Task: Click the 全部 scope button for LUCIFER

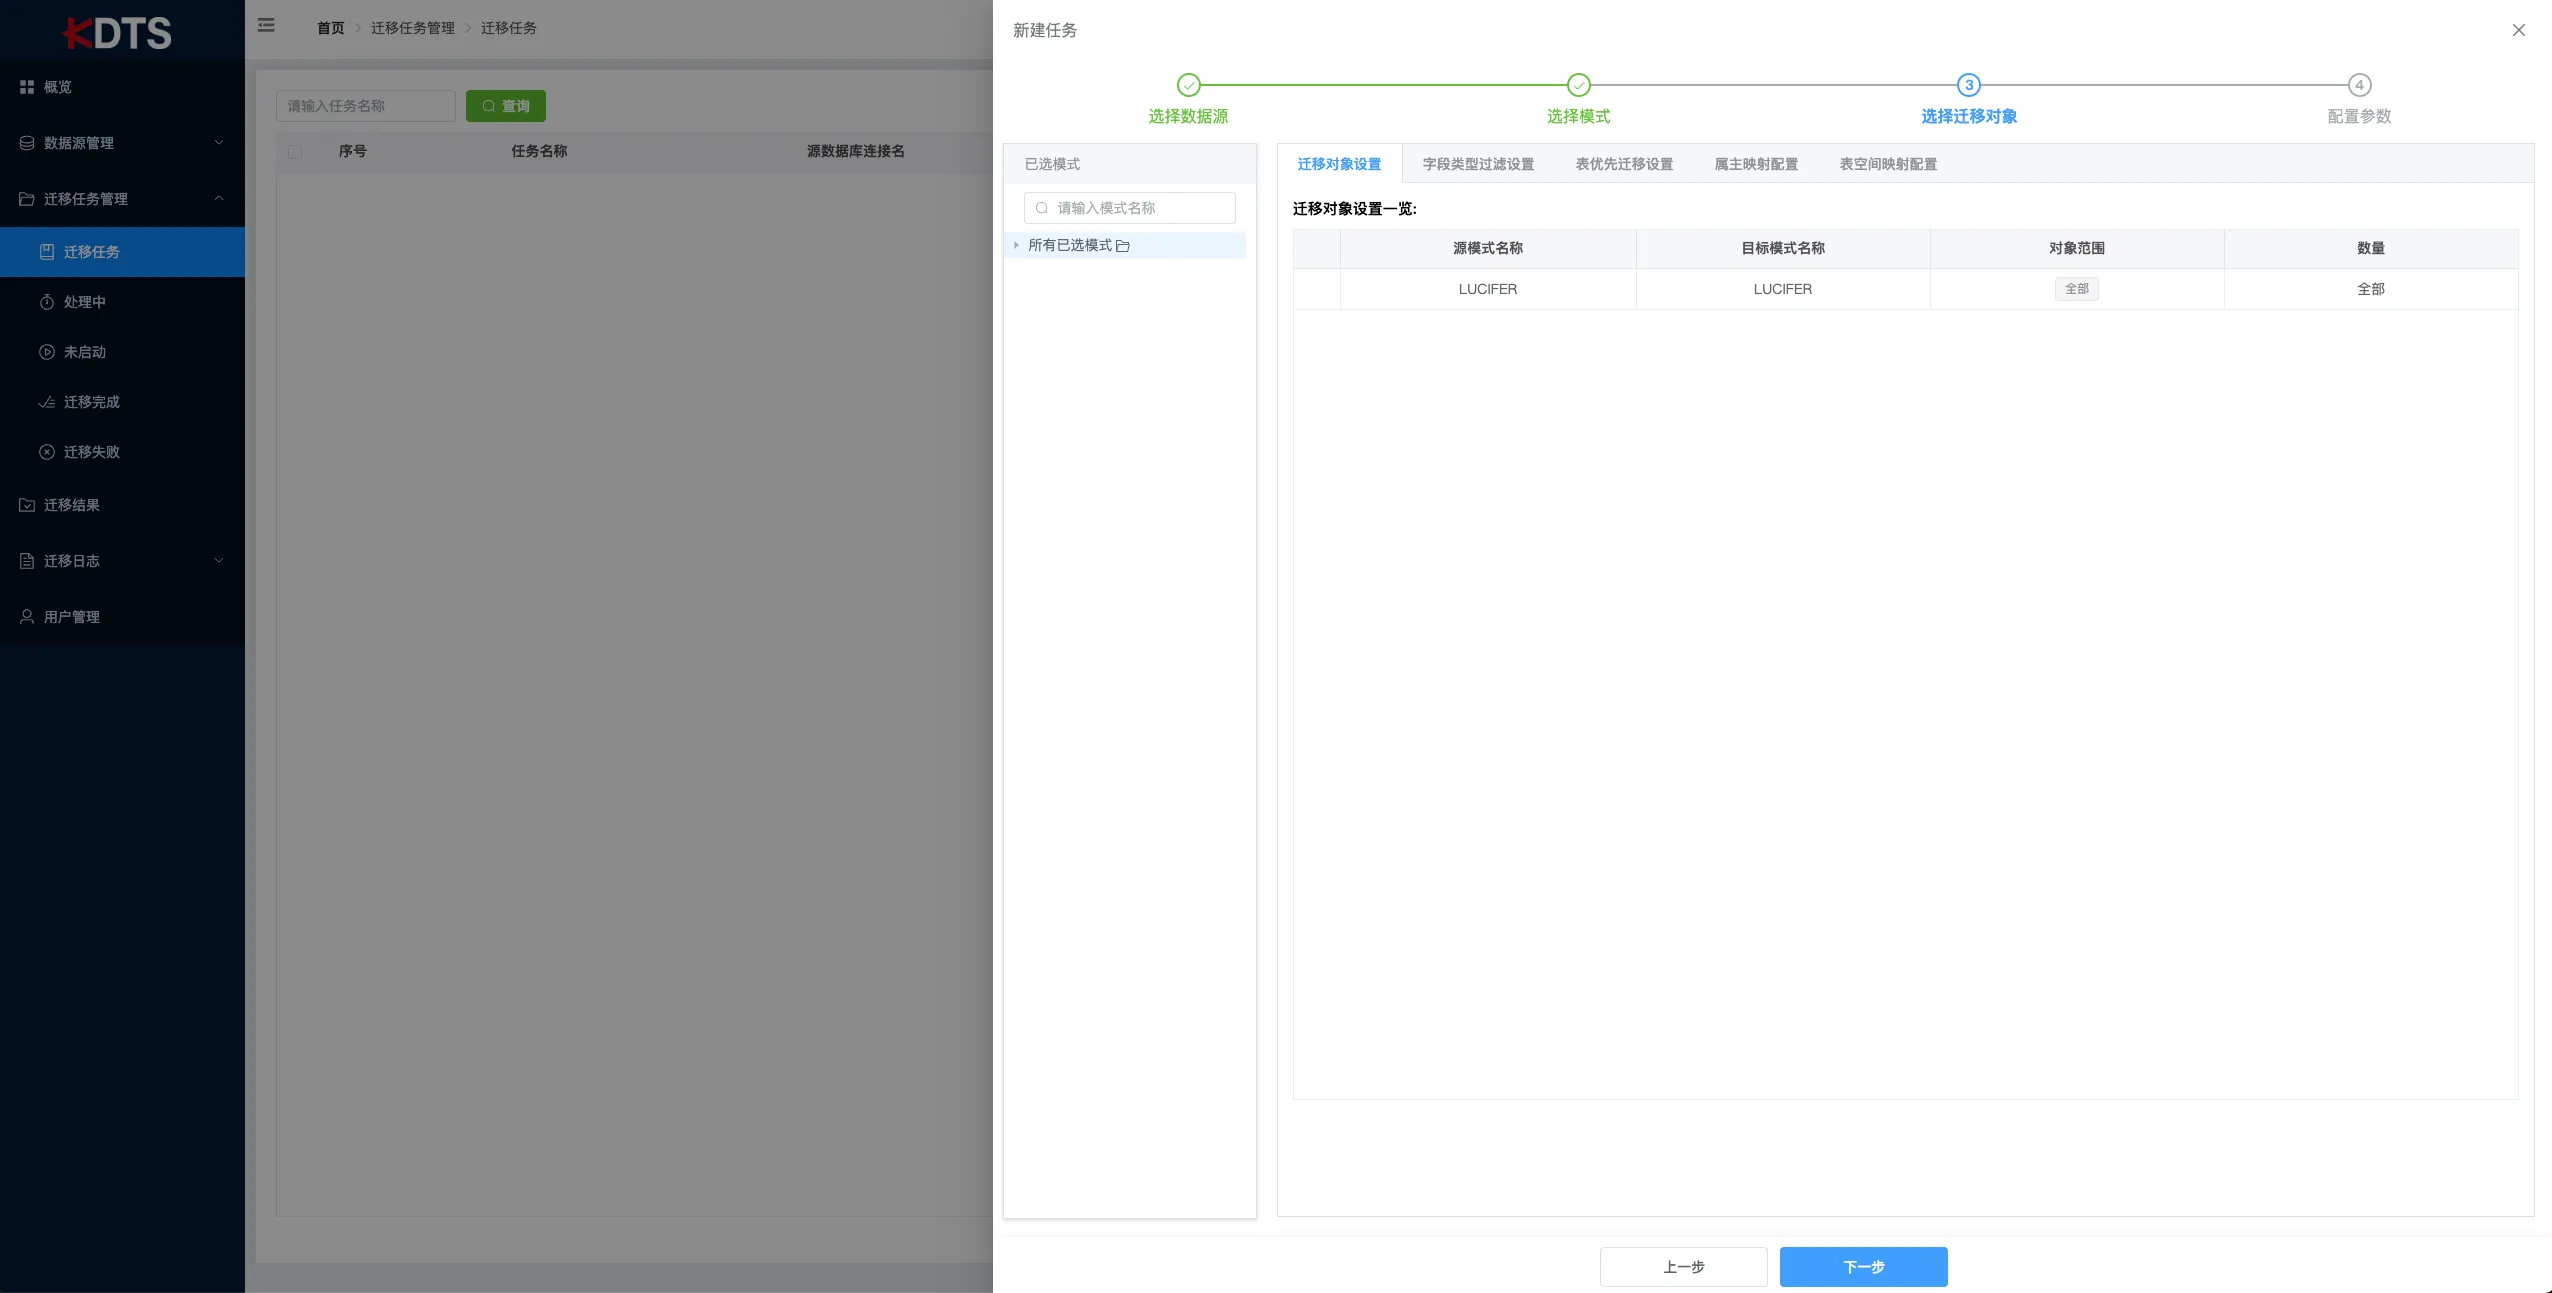Action: tap(2075, 289)
